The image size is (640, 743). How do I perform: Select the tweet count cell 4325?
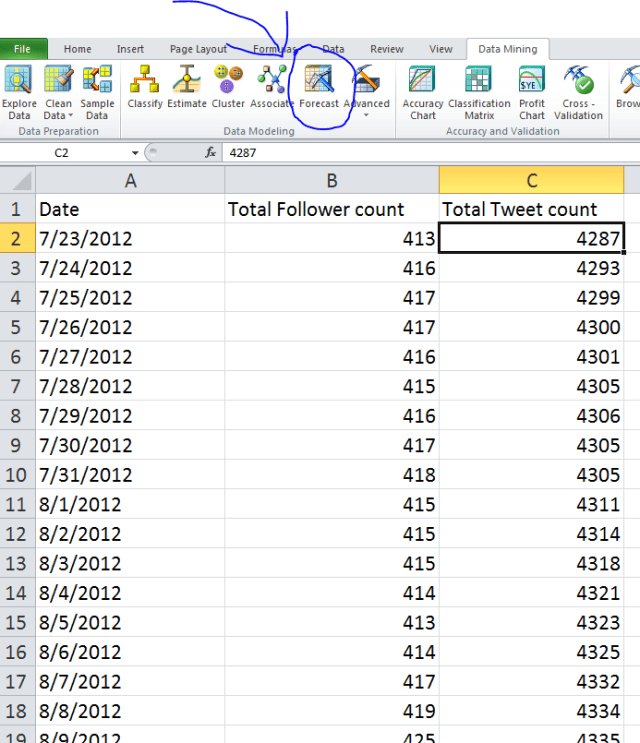click(x=532, y=652)
